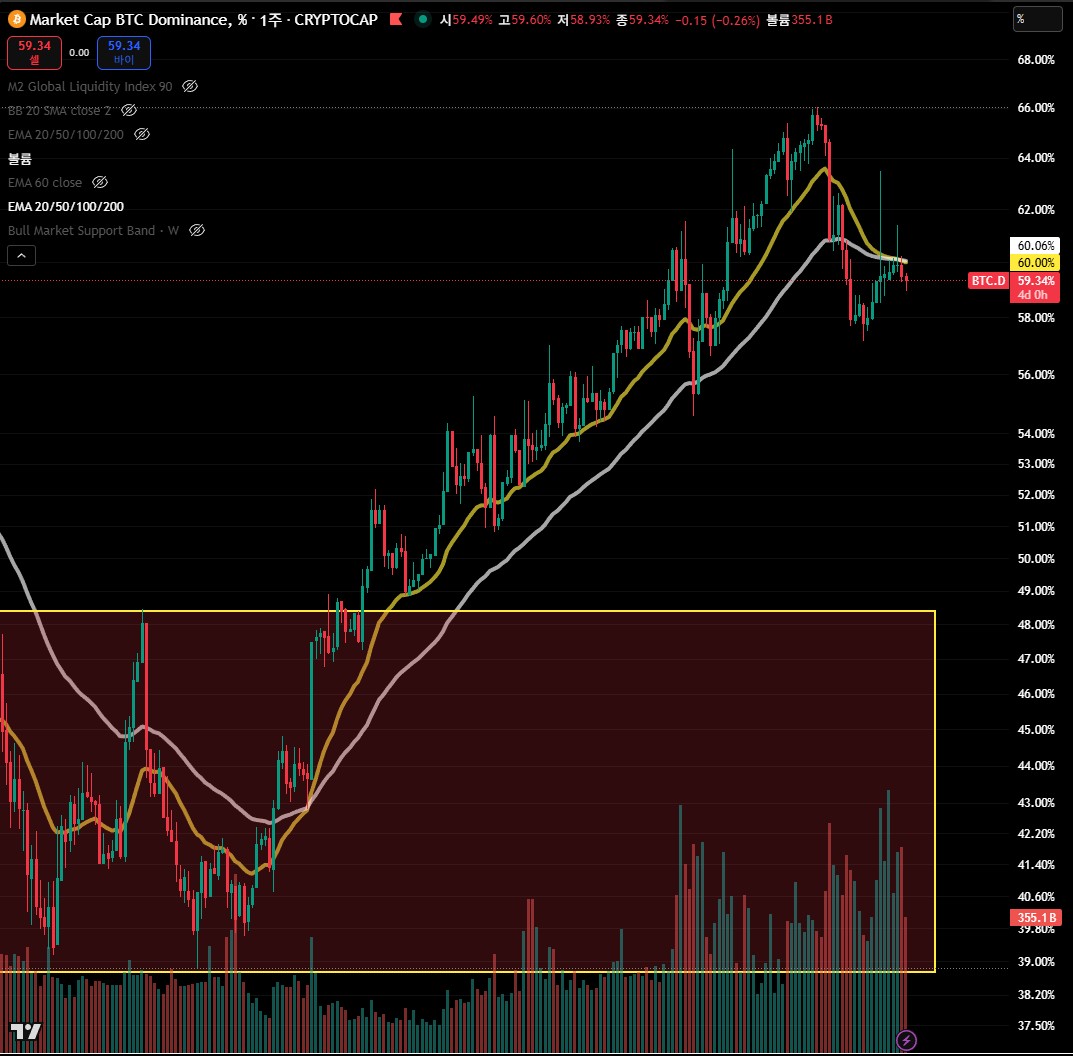Click the yellow 60.00% EMA price label
Viewport: 1073px width, 1056px height.
(1035, 263)
